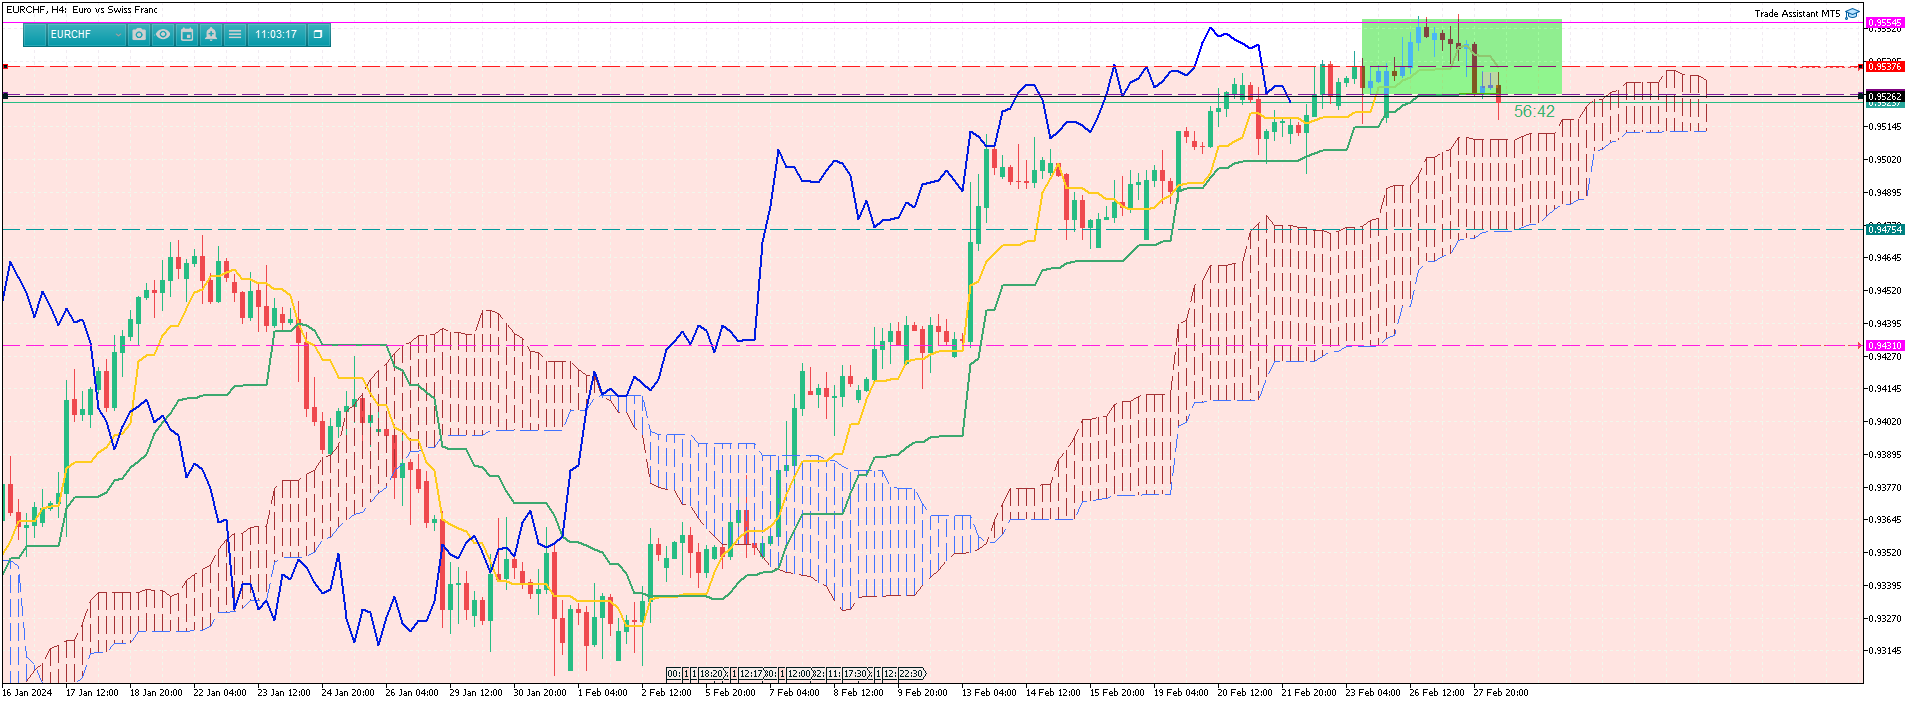This screenshot has width=1916, height=704.
Task: Click the green take-profit zone rectangle
Action: tap(1461, 57)
